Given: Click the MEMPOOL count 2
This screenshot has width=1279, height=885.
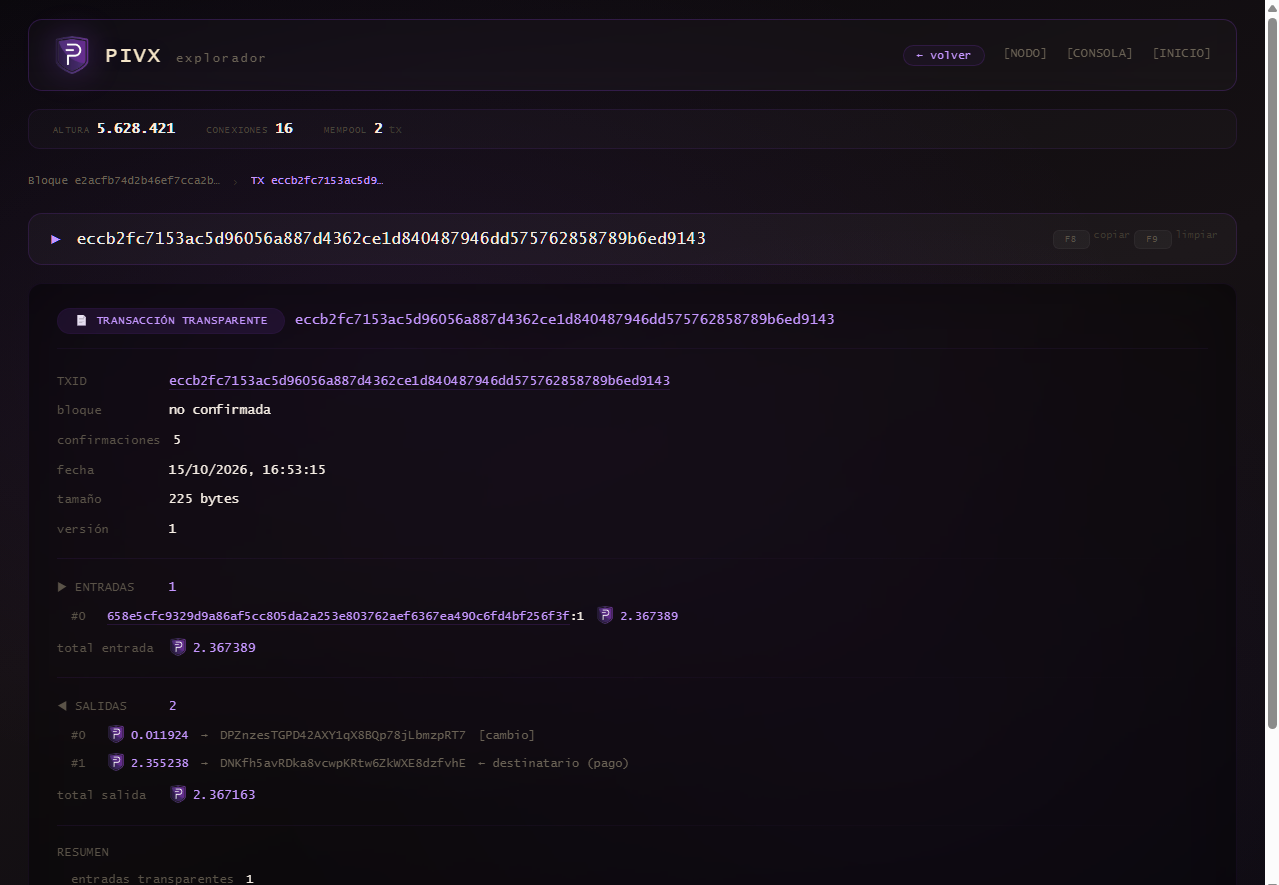Looking at the screenshot, I should (x=378, y=129).
